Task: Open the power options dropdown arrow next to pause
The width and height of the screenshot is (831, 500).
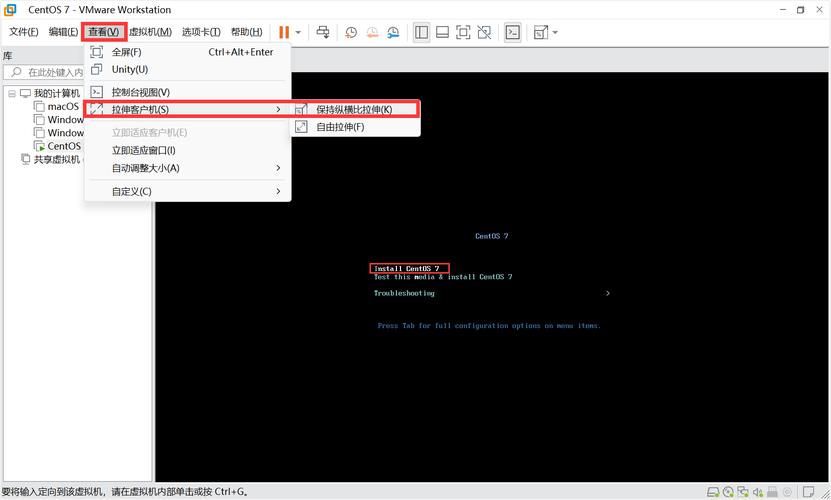Action: tap(298, 32)
